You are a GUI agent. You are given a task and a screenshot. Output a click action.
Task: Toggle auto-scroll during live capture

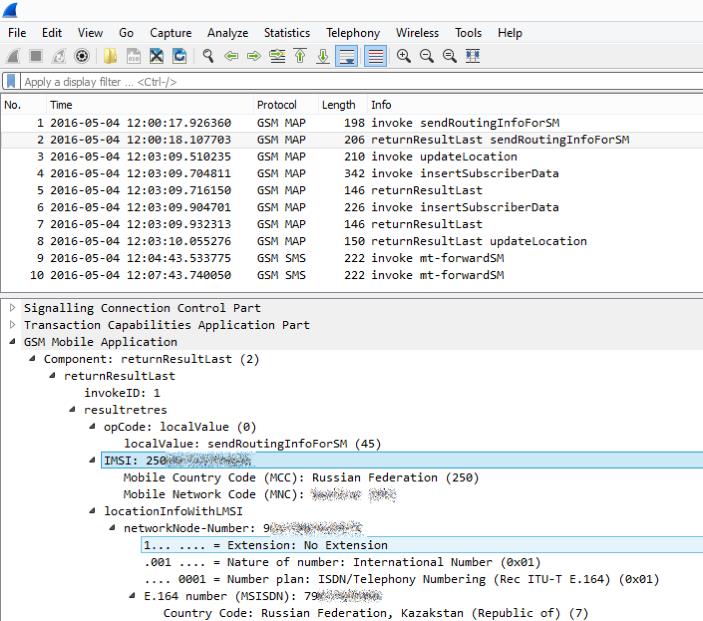pos(347,57)
